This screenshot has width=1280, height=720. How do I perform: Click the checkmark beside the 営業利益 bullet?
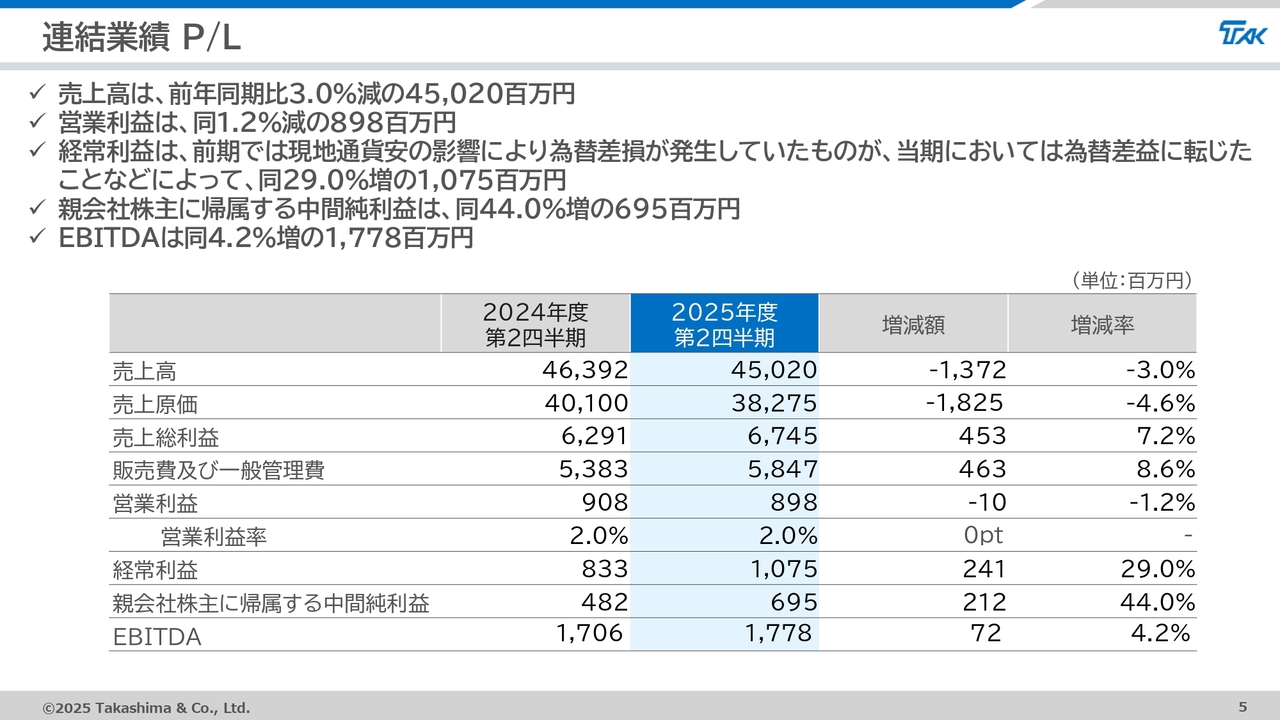(x=37, y=122)
